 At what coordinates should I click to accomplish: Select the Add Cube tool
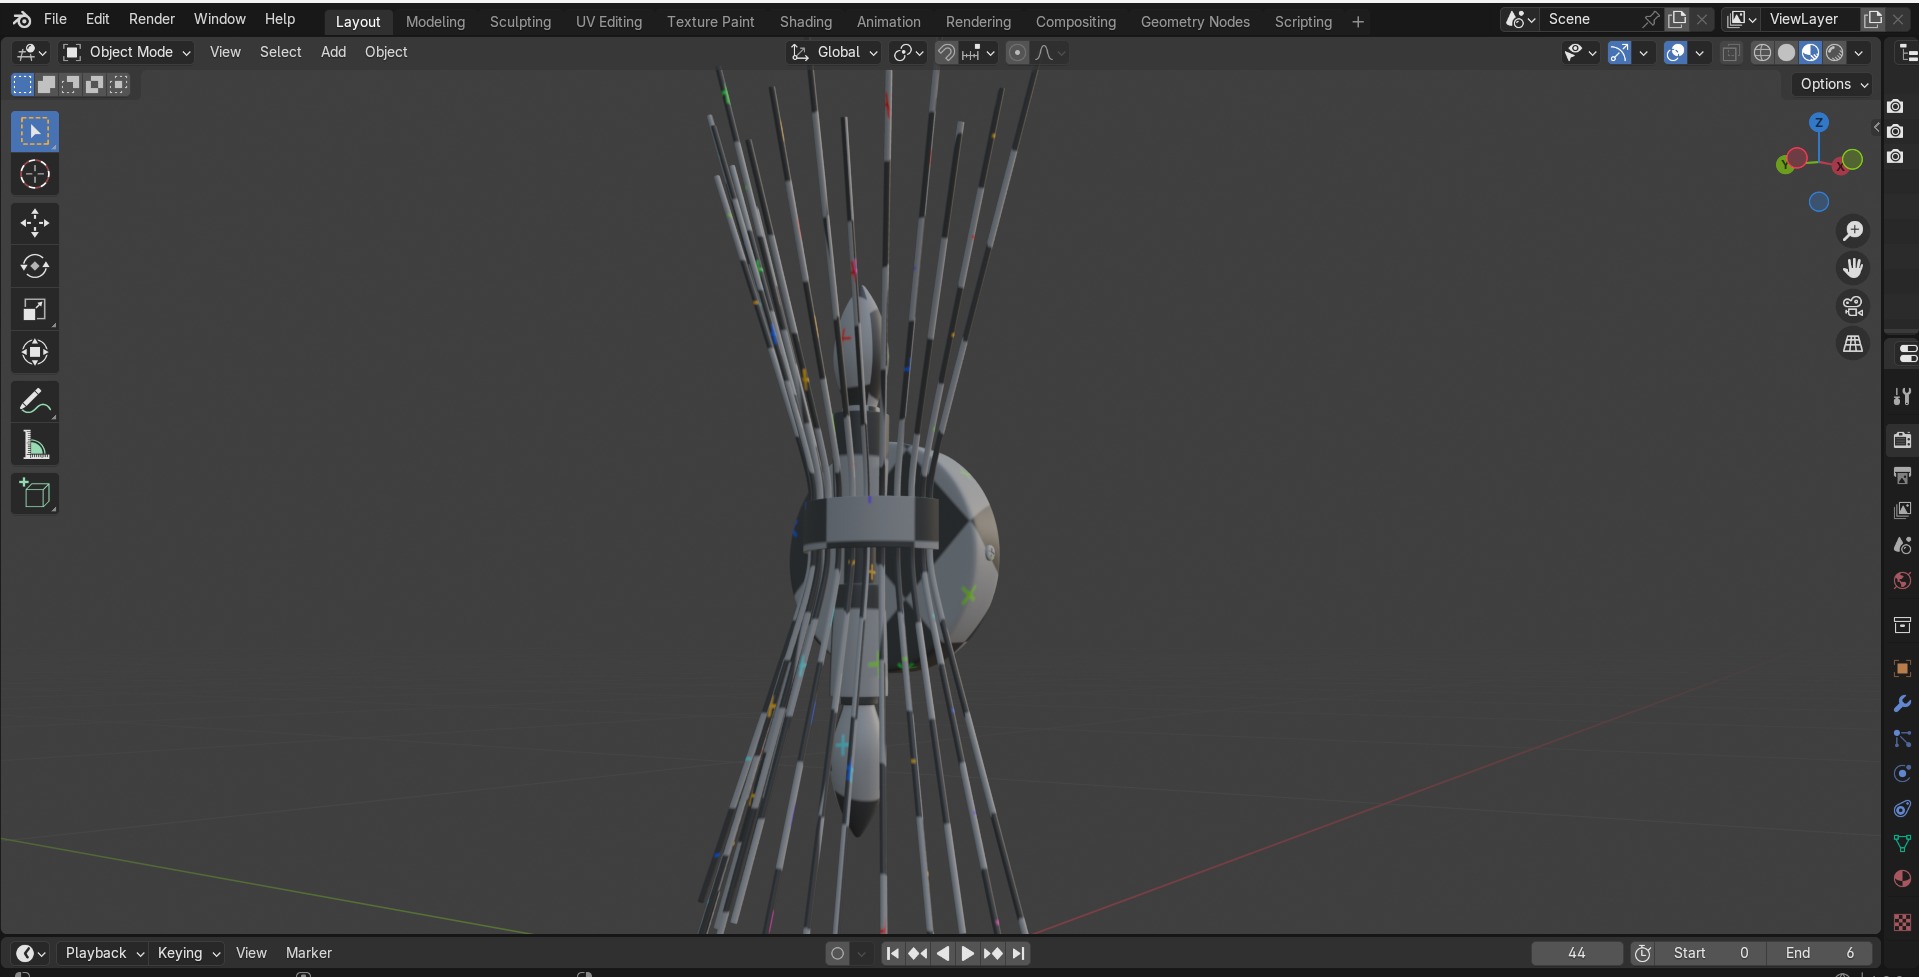tap(35, 494)
